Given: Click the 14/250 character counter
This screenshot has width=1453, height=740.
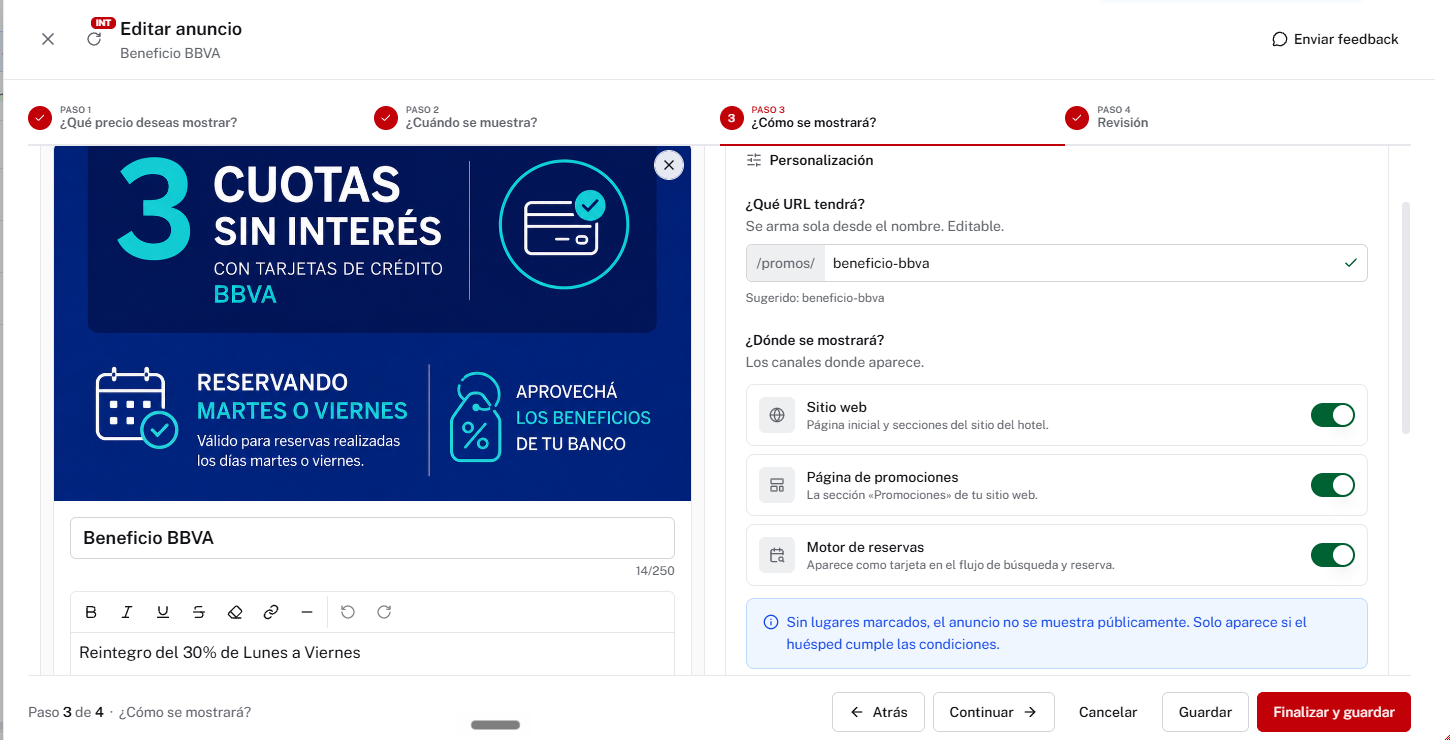Looking at the screenshot, I should click(x=655, y=571).
